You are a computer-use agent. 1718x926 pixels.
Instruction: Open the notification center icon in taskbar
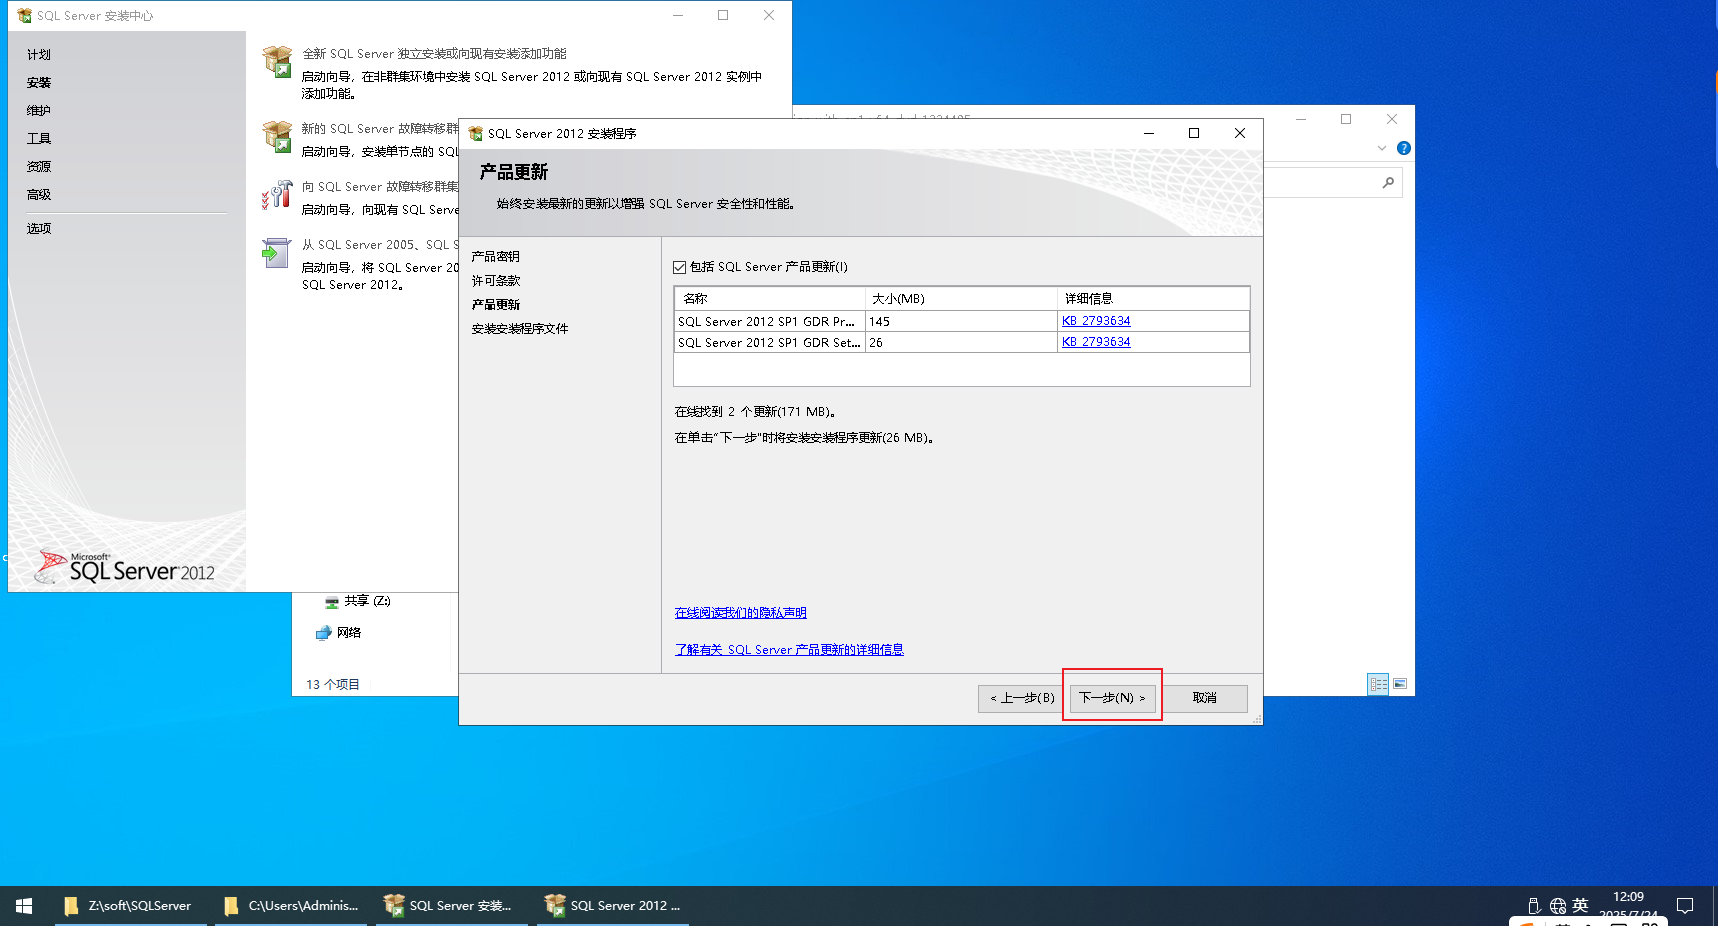(1685, 906)
